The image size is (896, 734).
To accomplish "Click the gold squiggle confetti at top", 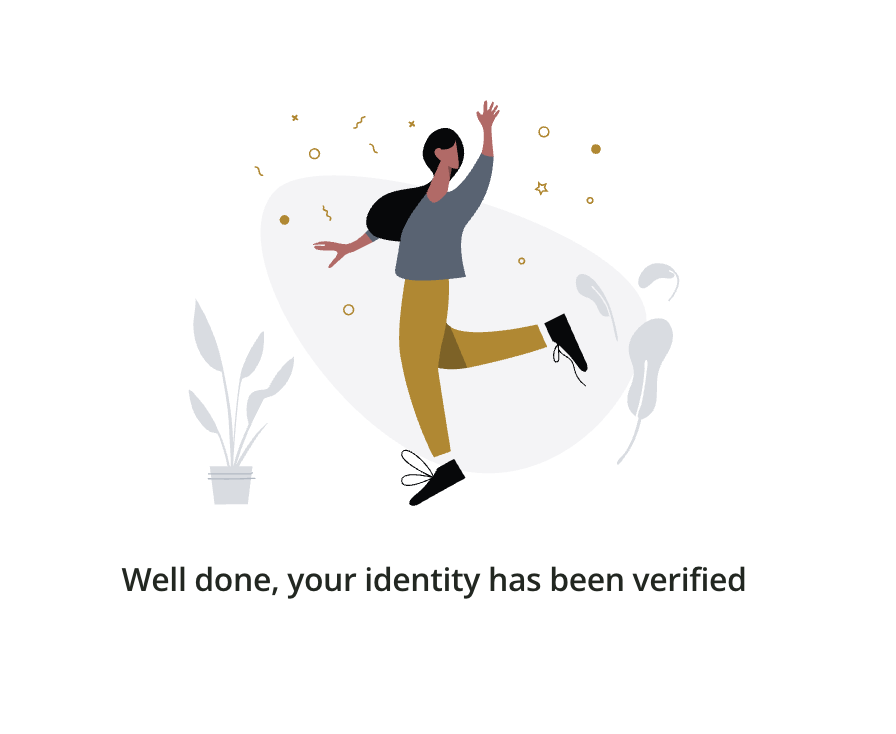I will point(359,122).
